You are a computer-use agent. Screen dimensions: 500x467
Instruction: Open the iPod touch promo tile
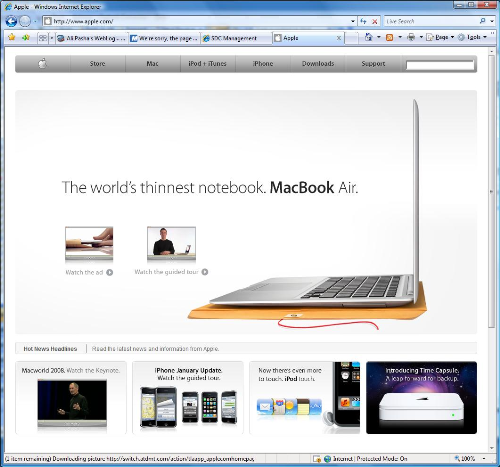click(x=305, y=397)
